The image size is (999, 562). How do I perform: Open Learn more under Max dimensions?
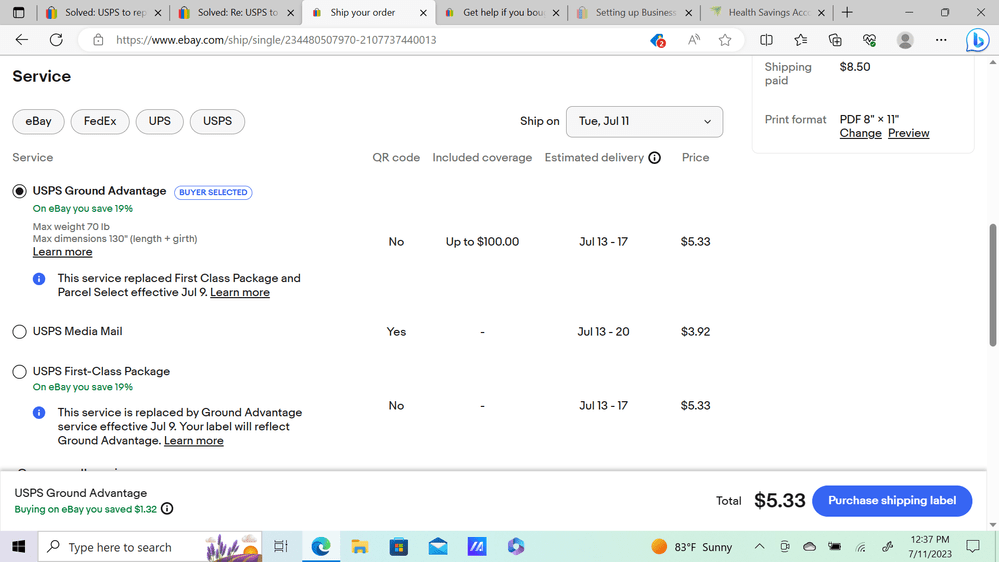coord(62,252)
